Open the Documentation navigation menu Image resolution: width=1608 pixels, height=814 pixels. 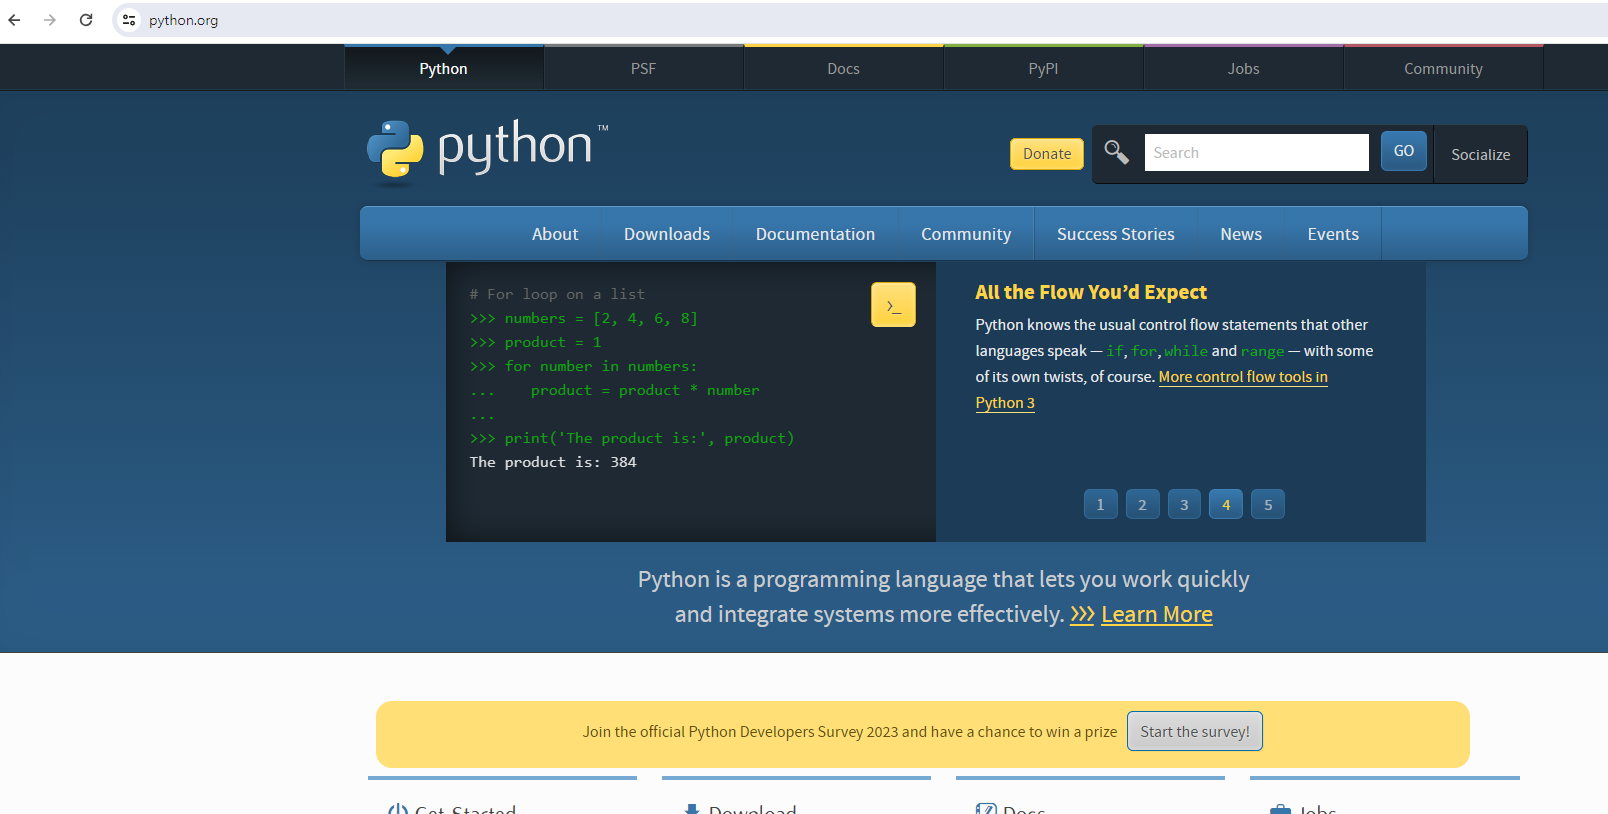(x=816, y=234)
